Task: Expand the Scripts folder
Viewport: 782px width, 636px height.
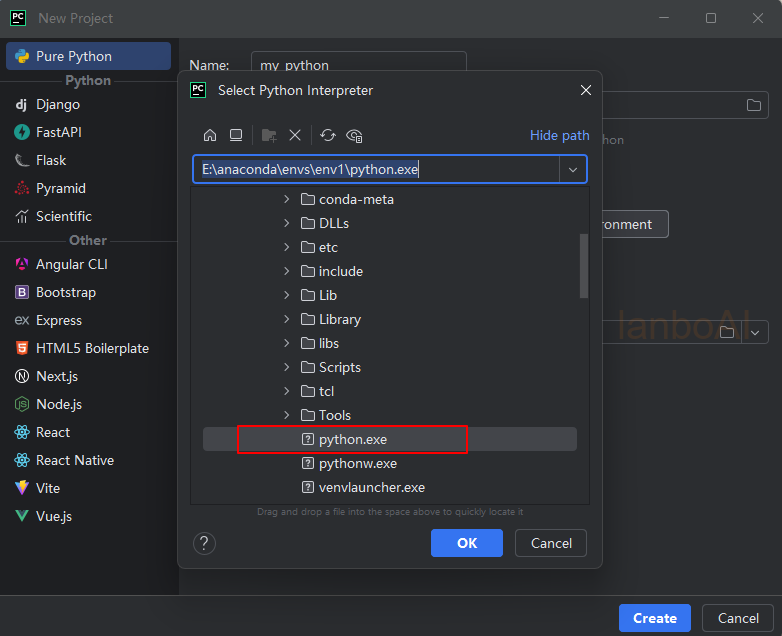Action: pos(286,367)
